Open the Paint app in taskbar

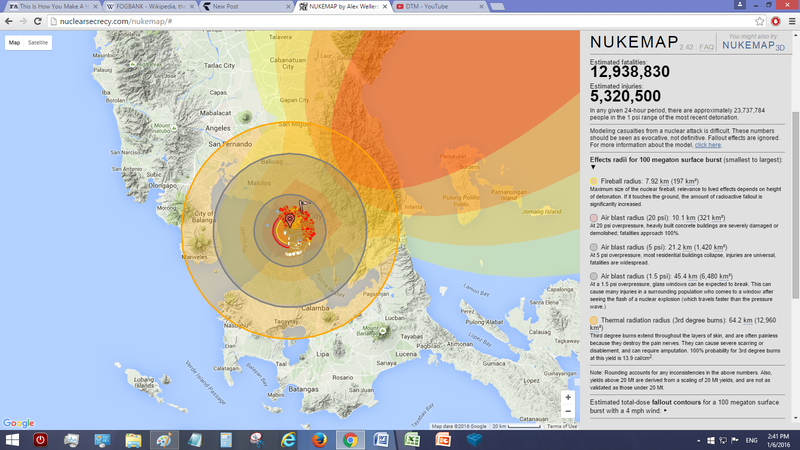164,440
